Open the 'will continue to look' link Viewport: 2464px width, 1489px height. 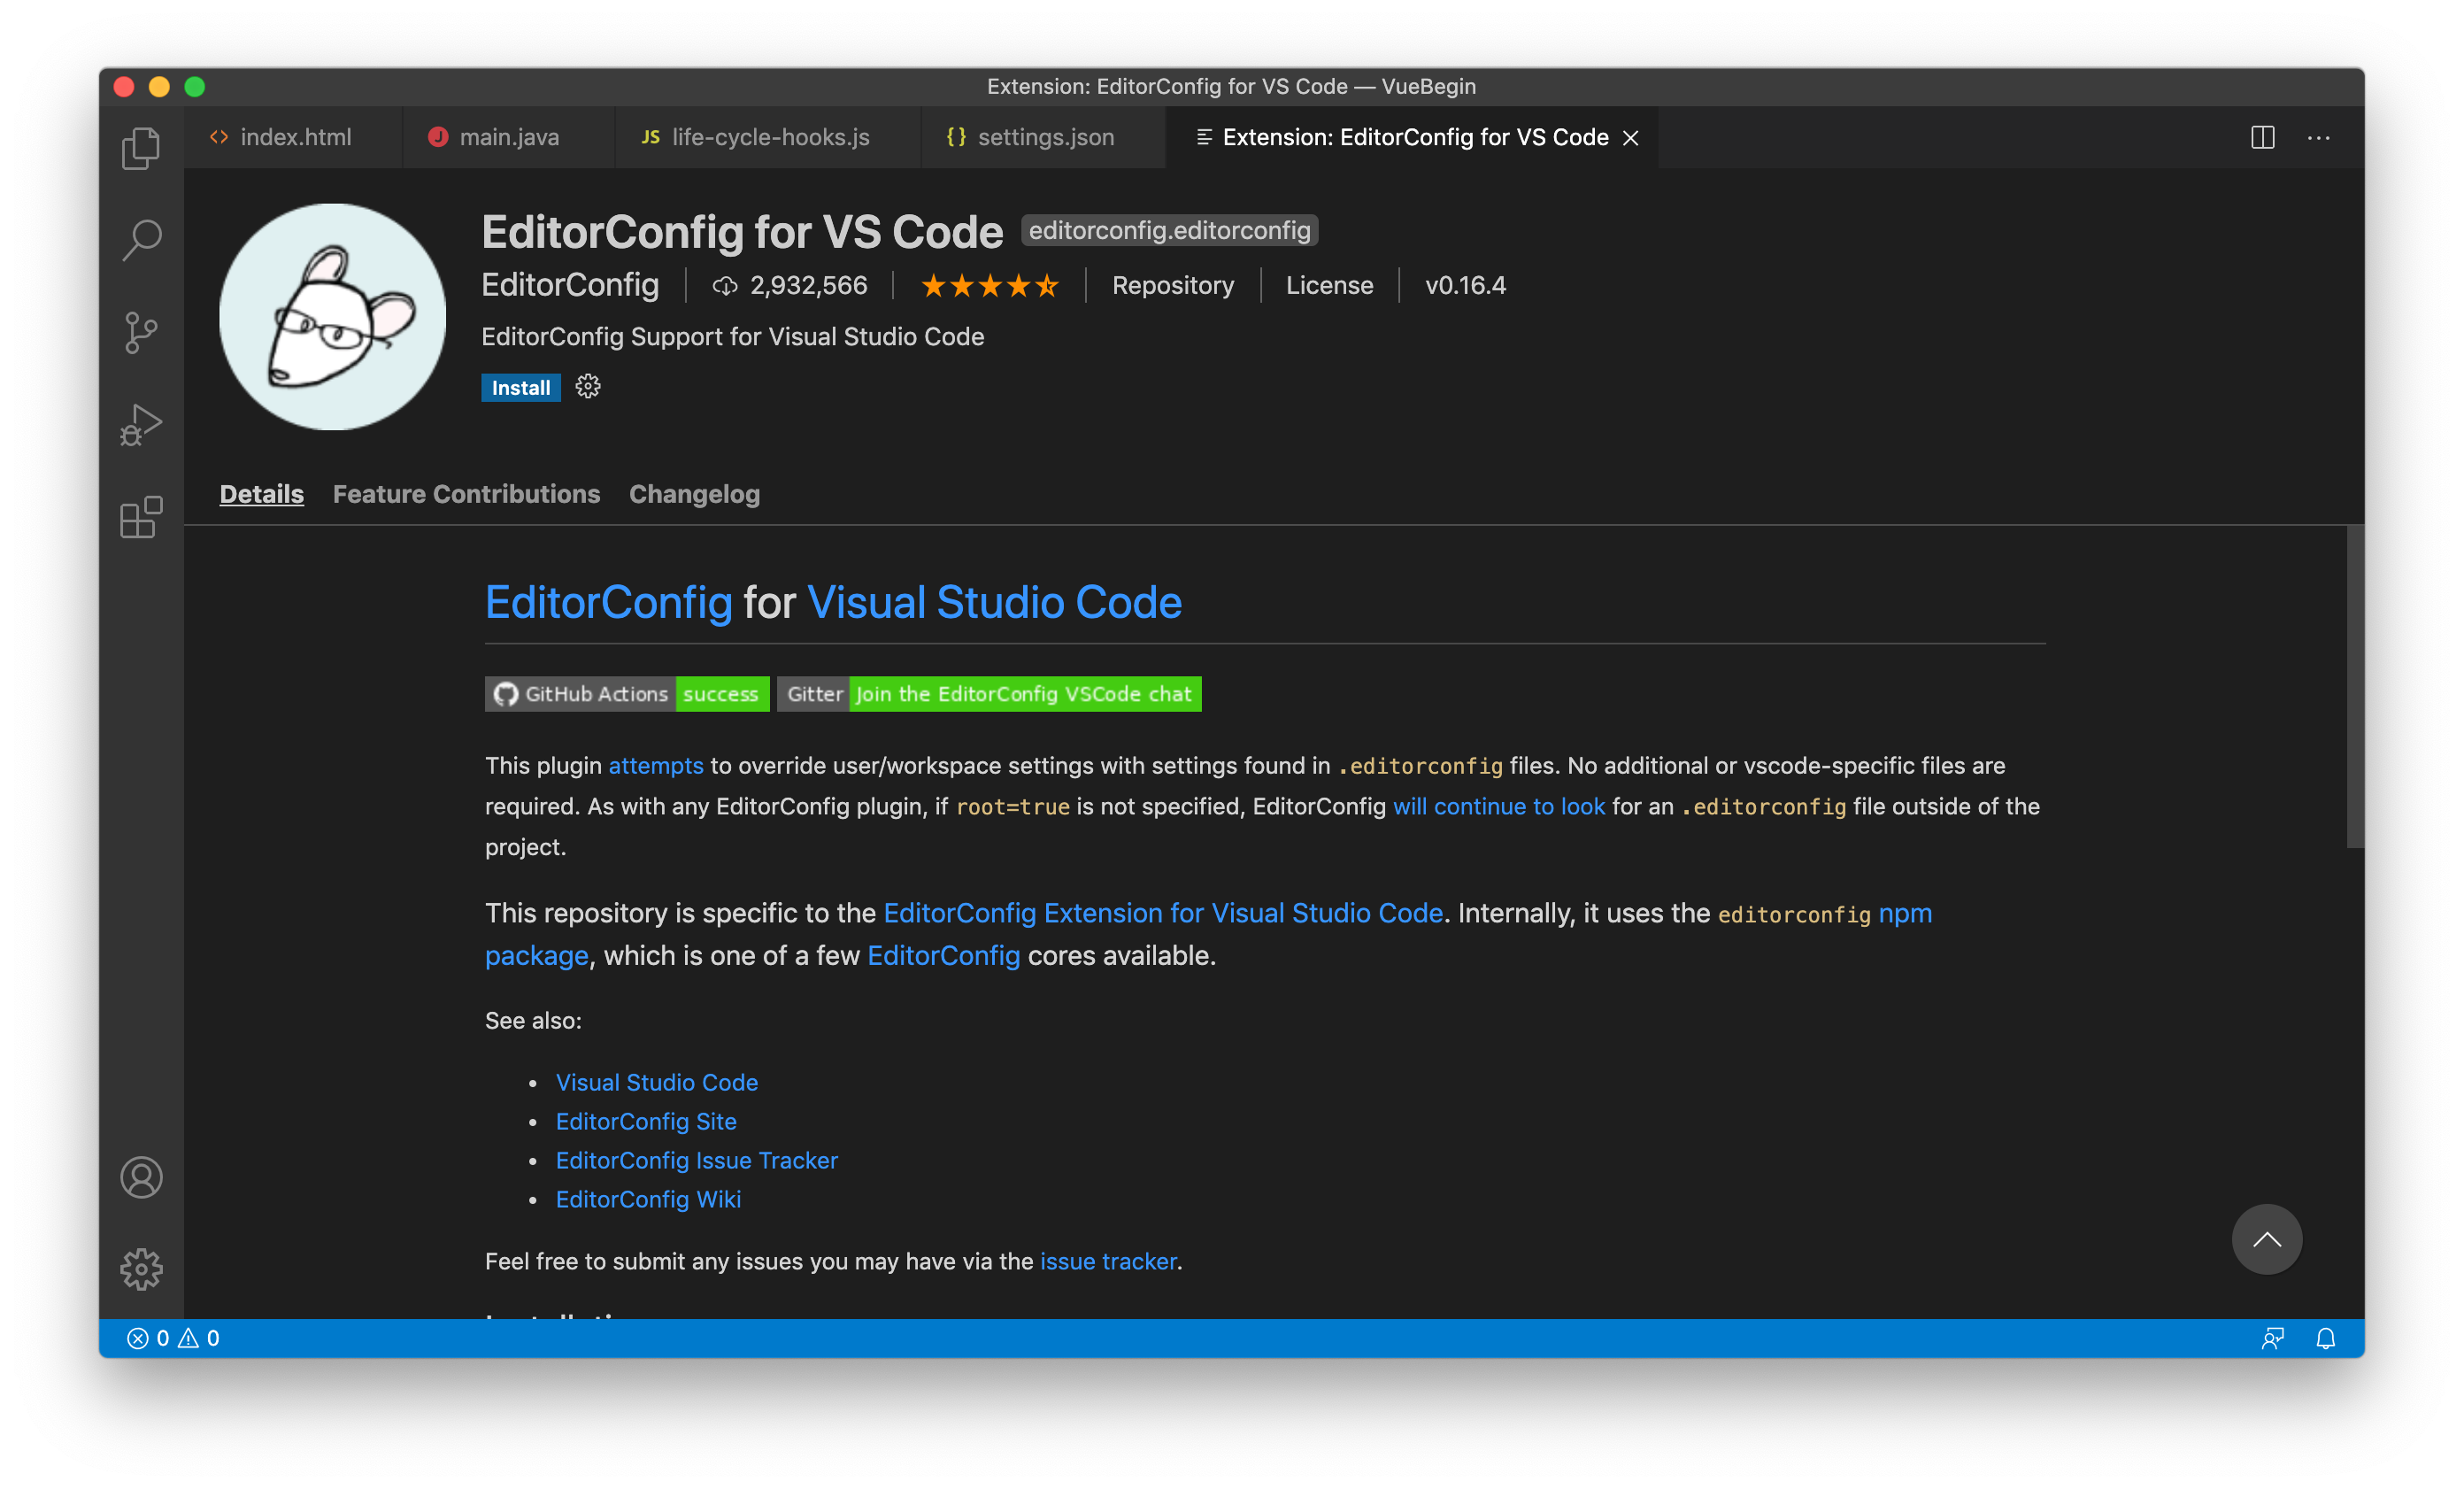pyautogui.click(x=1498, y=806)
